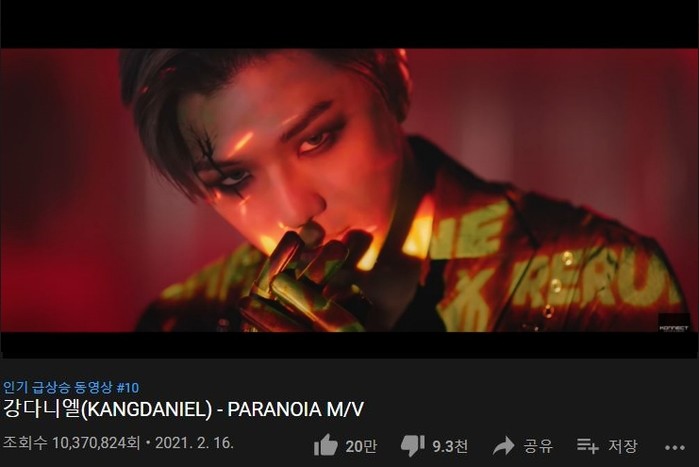The width and height of the screenshot is (699, 467).
Task: Open the 인기 급상승 동영상 #10 trending link
Action: [x=71, y=387]
